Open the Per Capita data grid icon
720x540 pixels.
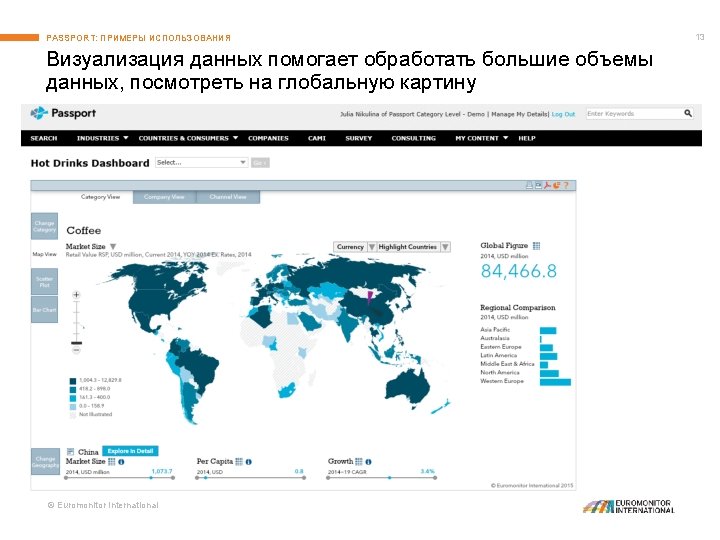[x=239, y=461]
